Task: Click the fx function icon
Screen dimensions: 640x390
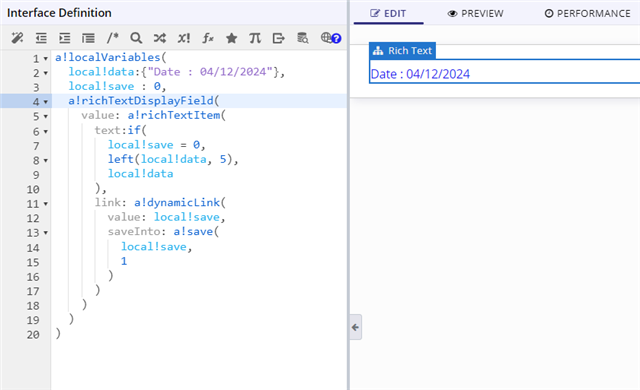Action: [x=208, y=38]
